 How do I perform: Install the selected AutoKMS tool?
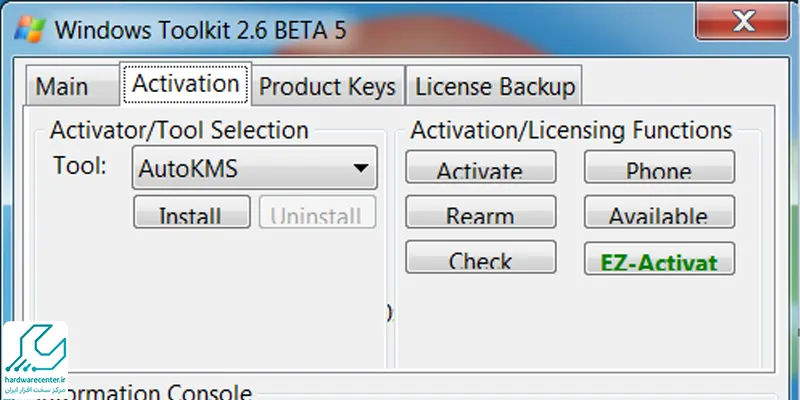pyautogui.click(x=192, y=212)
